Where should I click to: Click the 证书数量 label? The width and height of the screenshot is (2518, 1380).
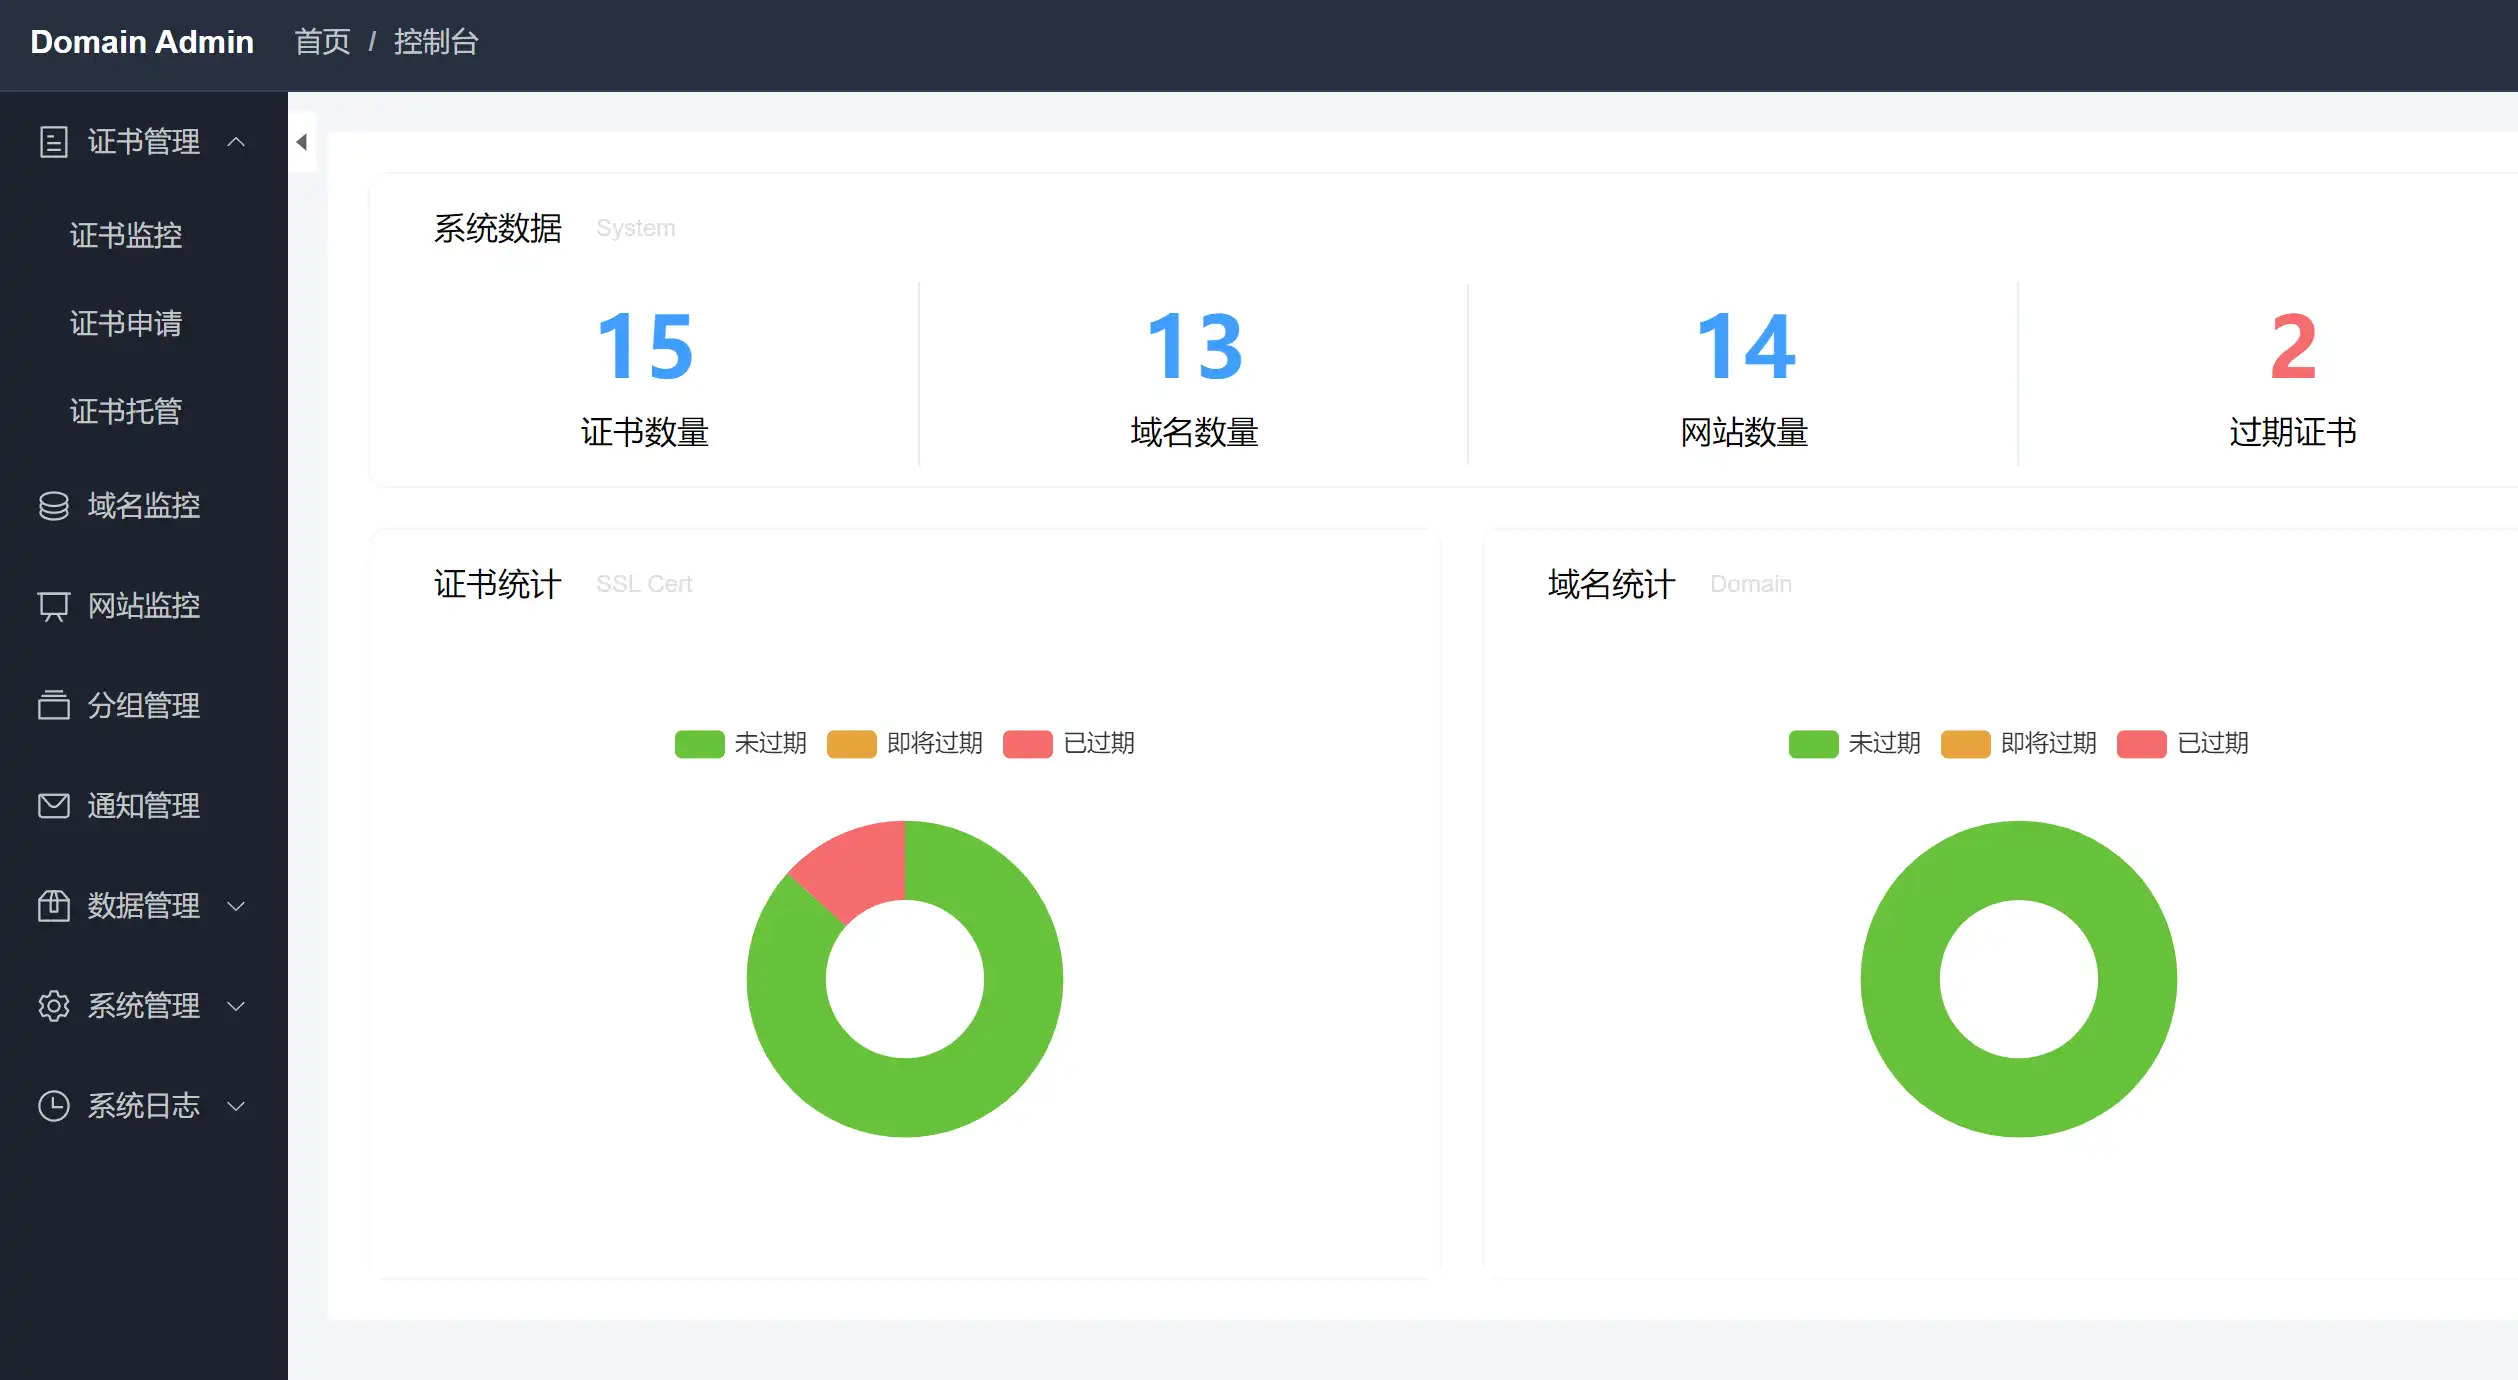645,433
